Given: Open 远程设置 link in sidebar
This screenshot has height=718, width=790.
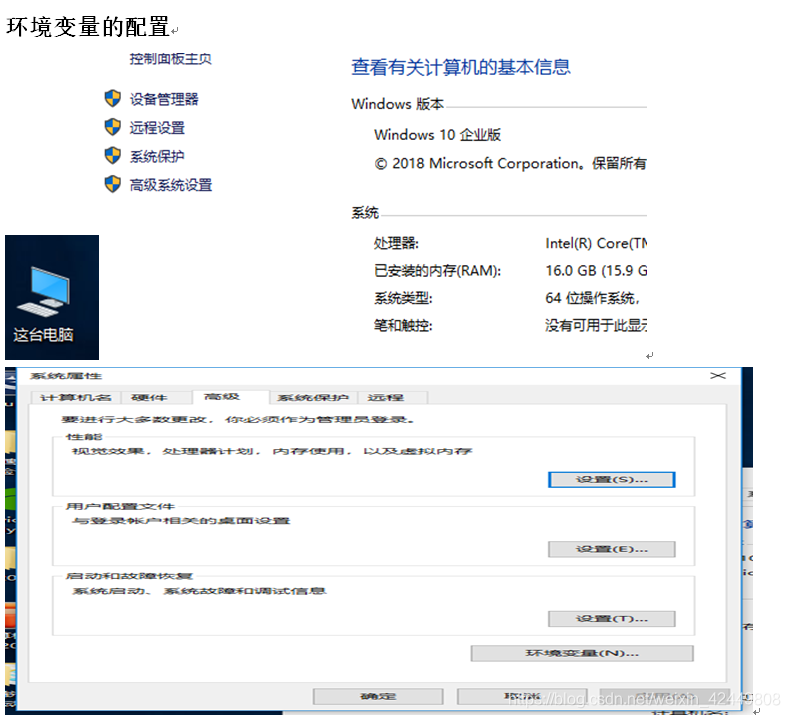Looking at the screenshot, I should point(157,127).
